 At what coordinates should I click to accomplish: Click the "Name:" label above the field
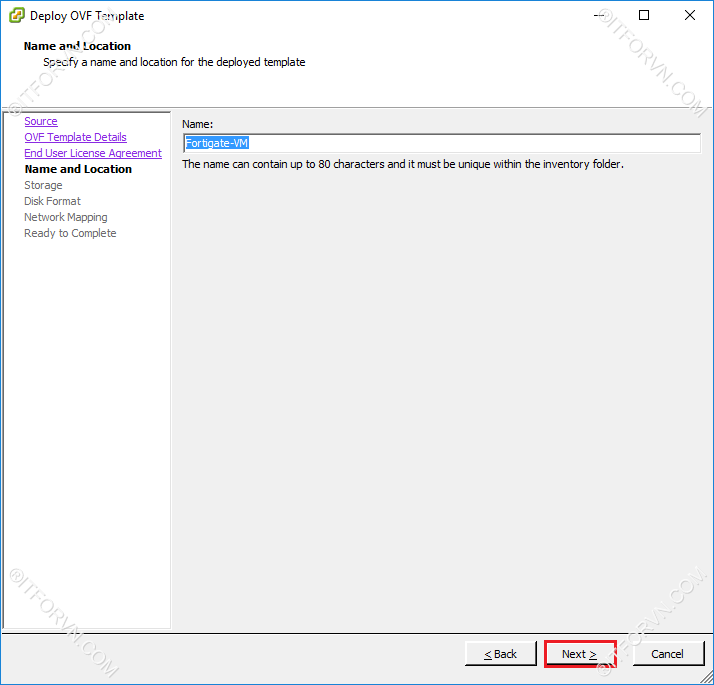click(198, 124)
